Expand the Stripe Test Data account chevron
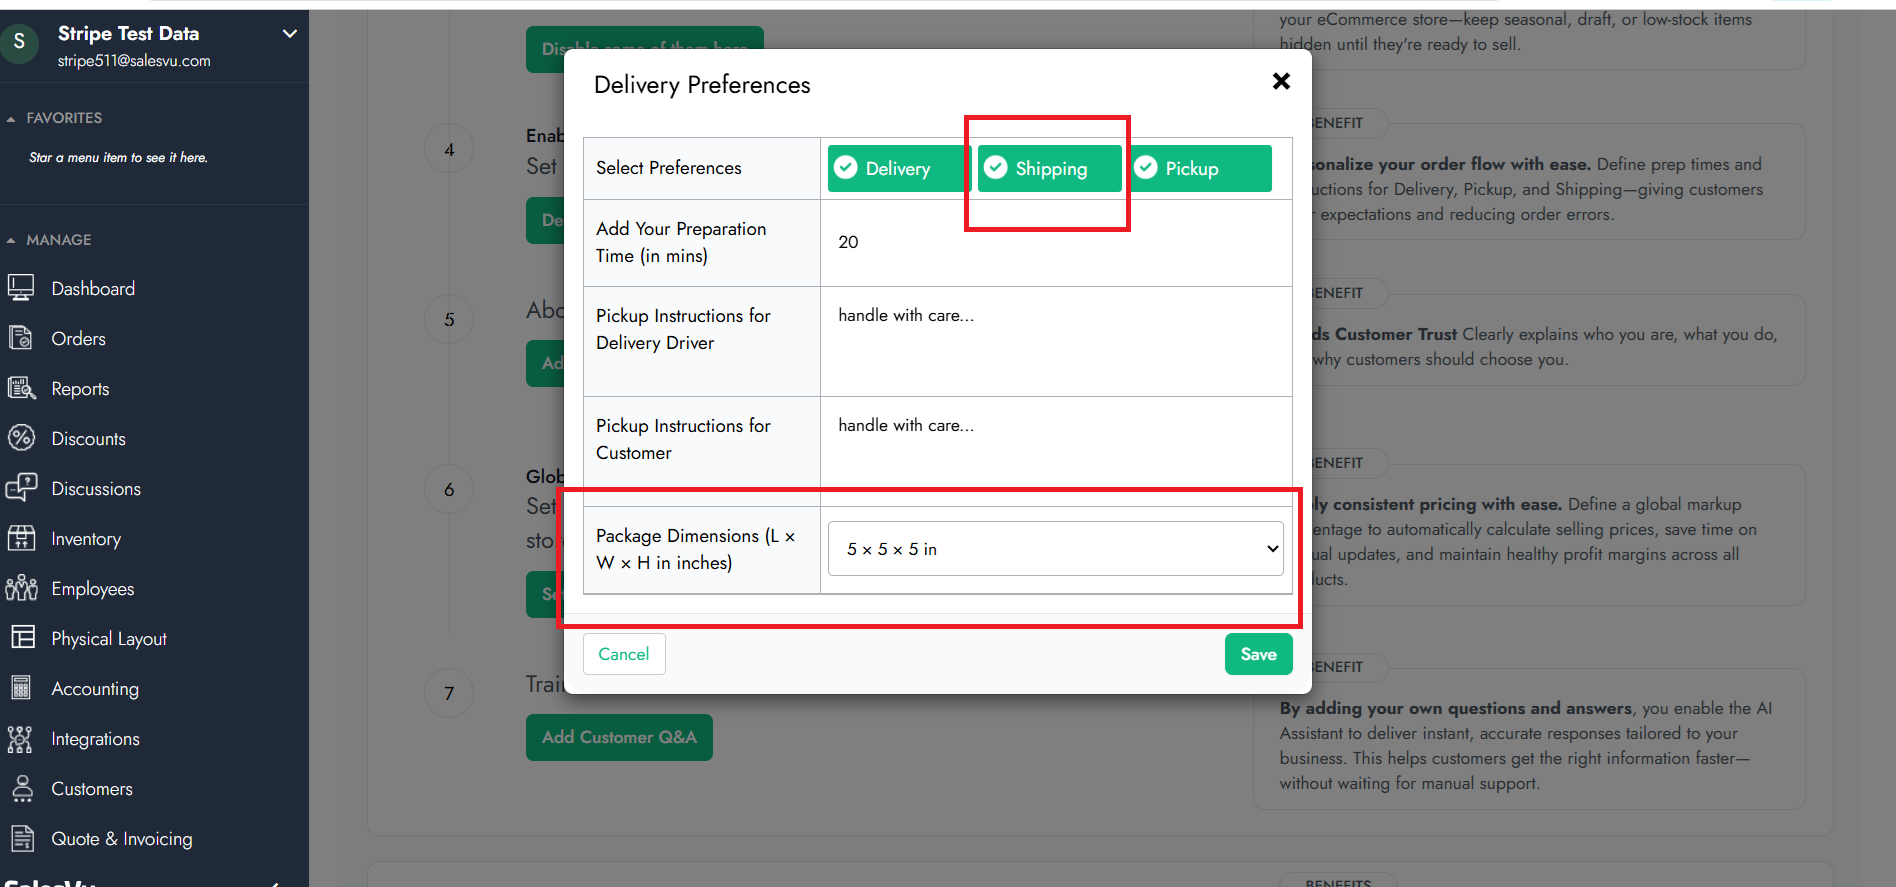This screenshot has width=1896, height=887. (290, 34)
